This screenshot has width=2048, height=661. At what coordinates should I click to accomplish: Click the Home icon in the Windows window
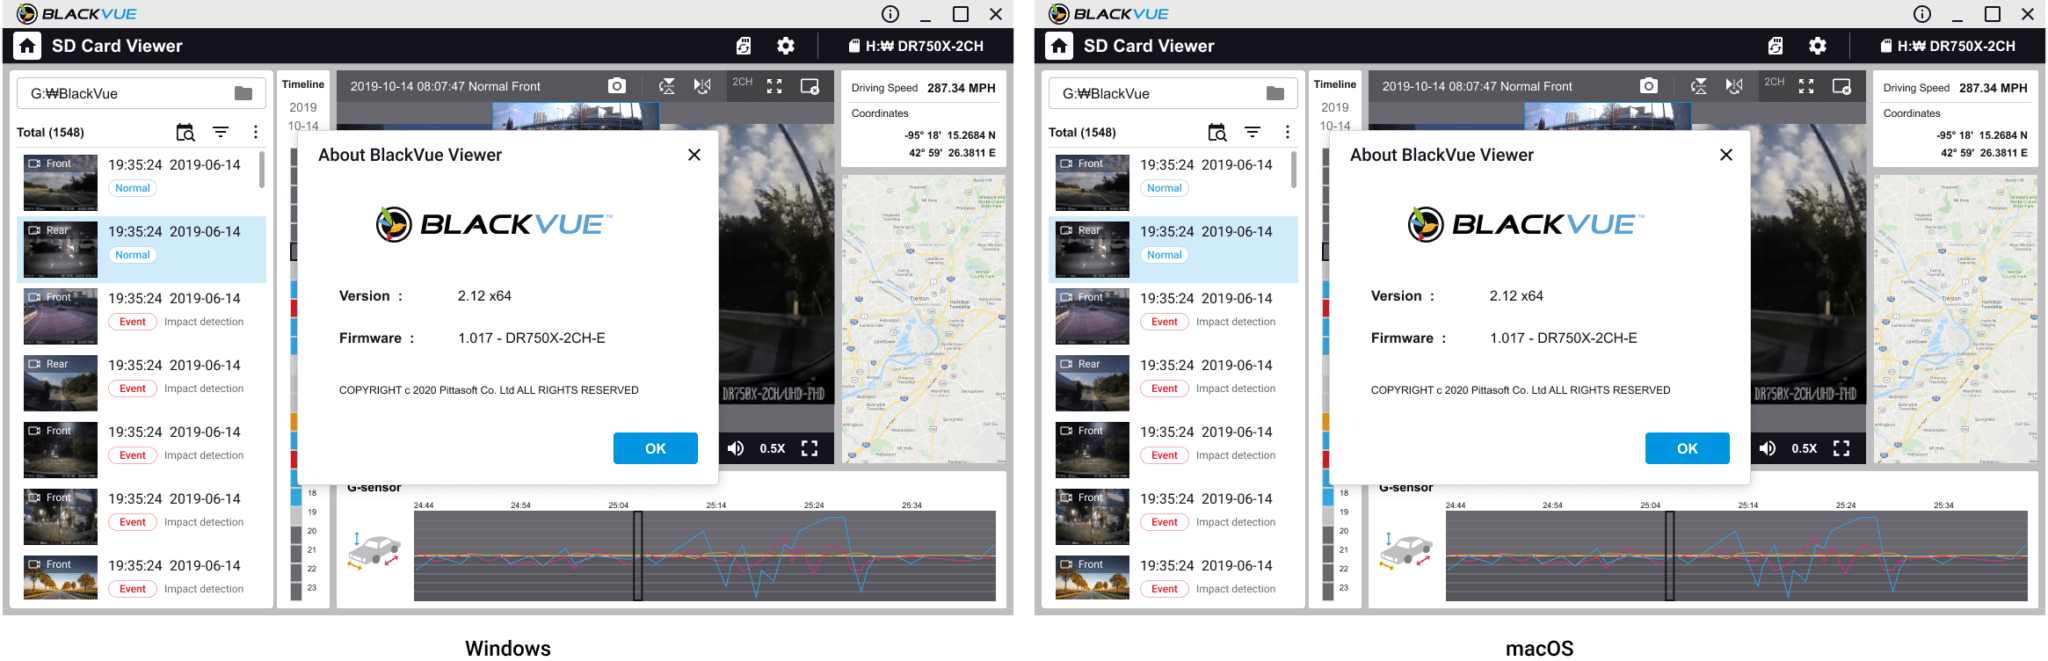pyautogui.click(x=27, y=46)
